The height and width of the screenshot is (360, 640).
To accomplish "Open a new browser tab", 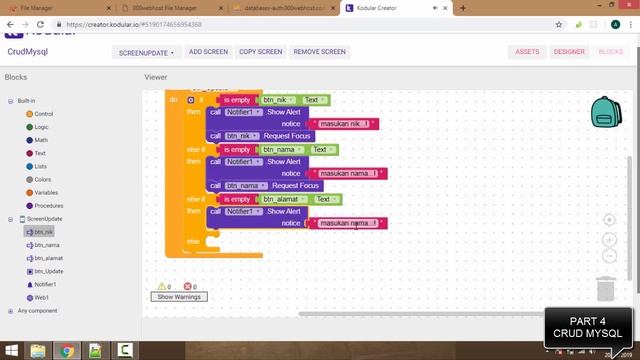I will click(463, 8).
